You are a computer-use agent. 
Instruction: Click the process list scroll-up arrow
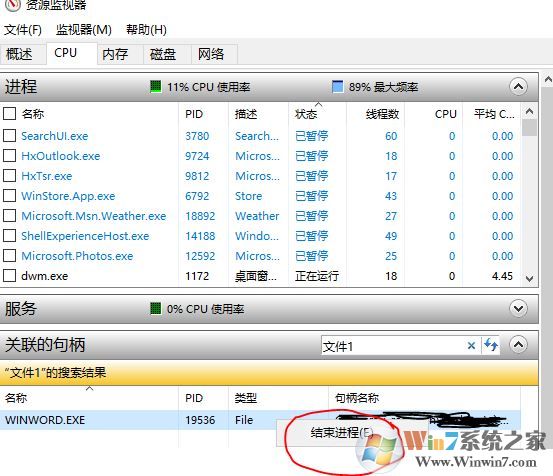point(529,112)
